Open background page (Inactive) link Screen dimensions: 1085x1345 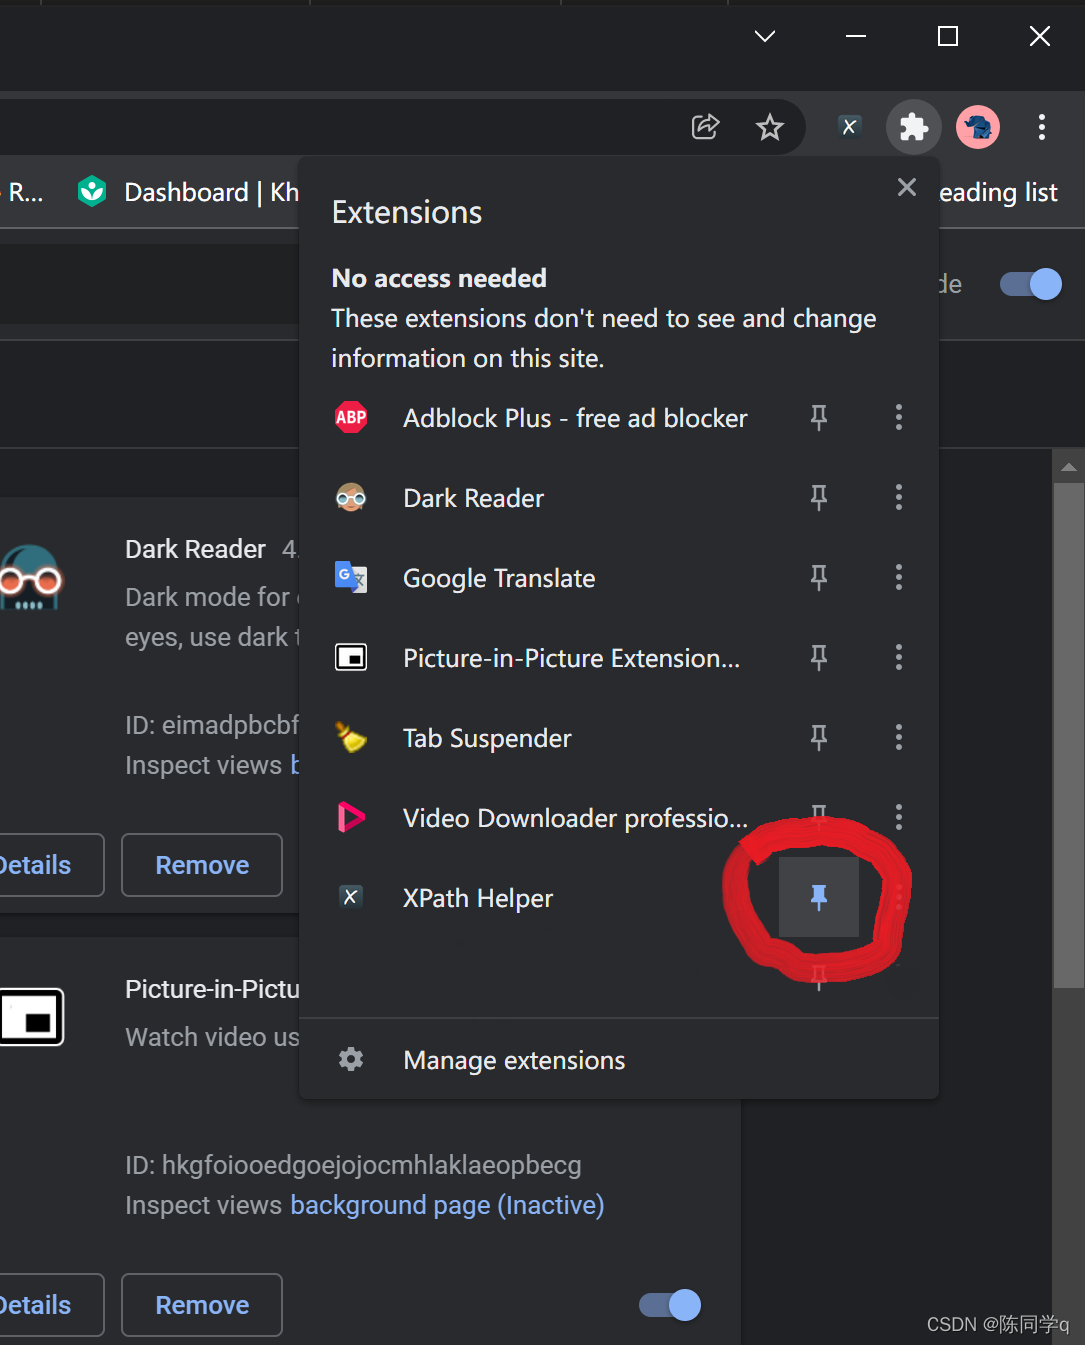click(x=447, y=1205)
